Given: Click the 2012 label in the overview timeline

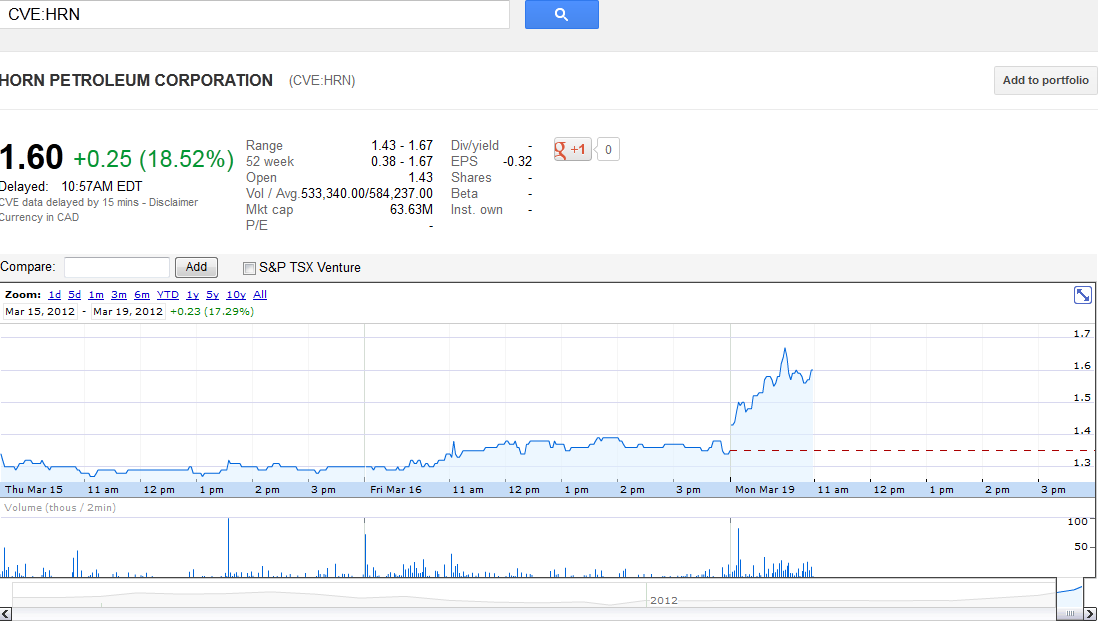Looking at the screenshot, I should coord(664,600).
